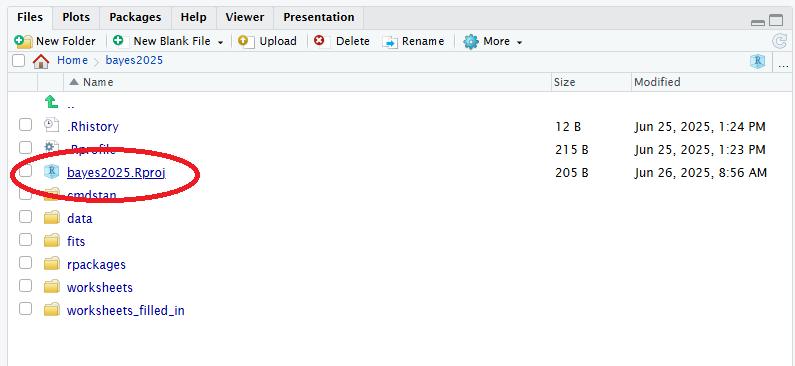Open the .Rhistory file
This screenshot has height=366, width=795.
93,126
